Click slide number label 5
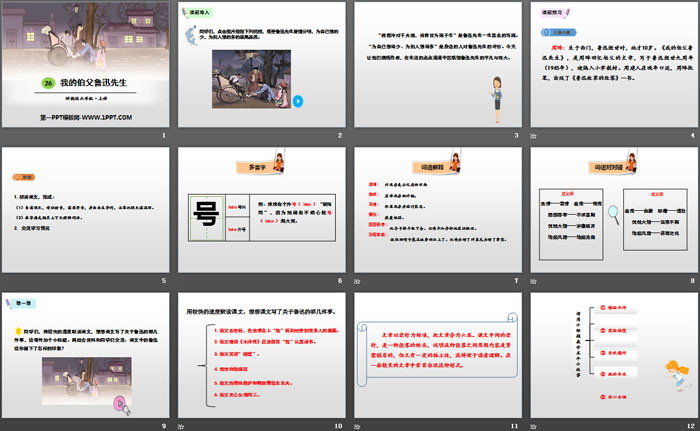Viewport: 700px width, 431px height. click(164, 280)
